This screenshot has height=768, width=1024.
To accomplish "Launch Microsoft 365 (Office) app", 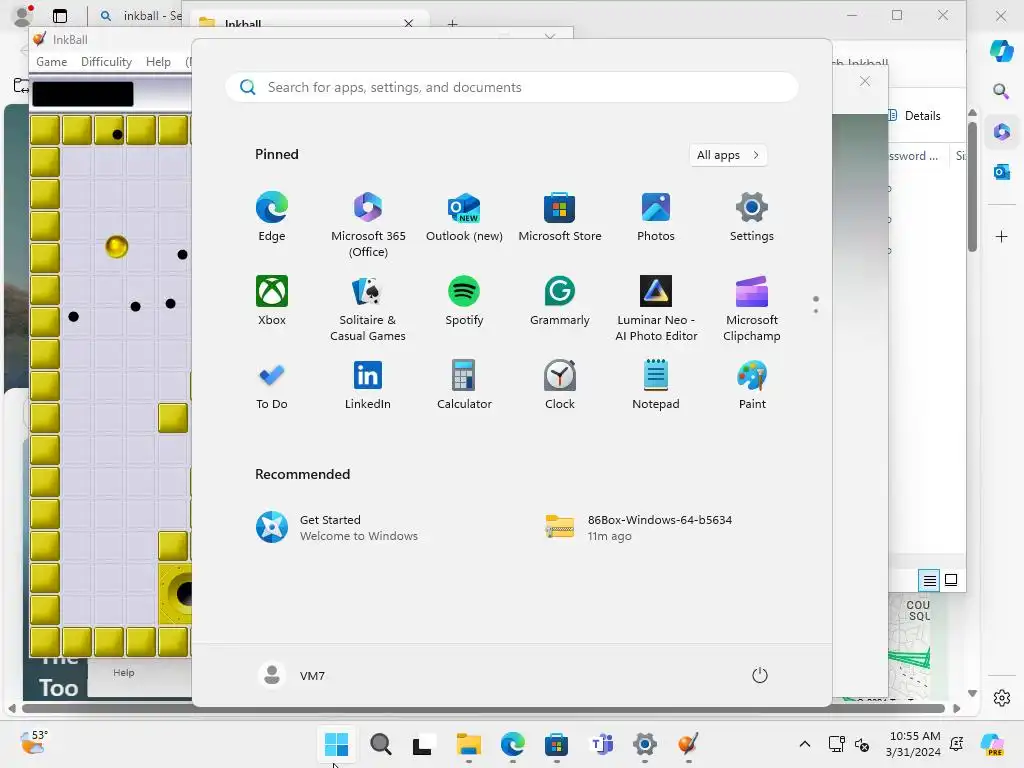I will click(368, 225).
